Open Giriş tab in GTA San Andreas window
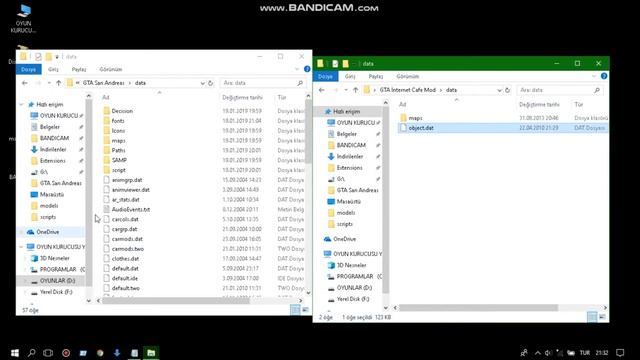This screenshot has height=360, width=640. (53, 69)
